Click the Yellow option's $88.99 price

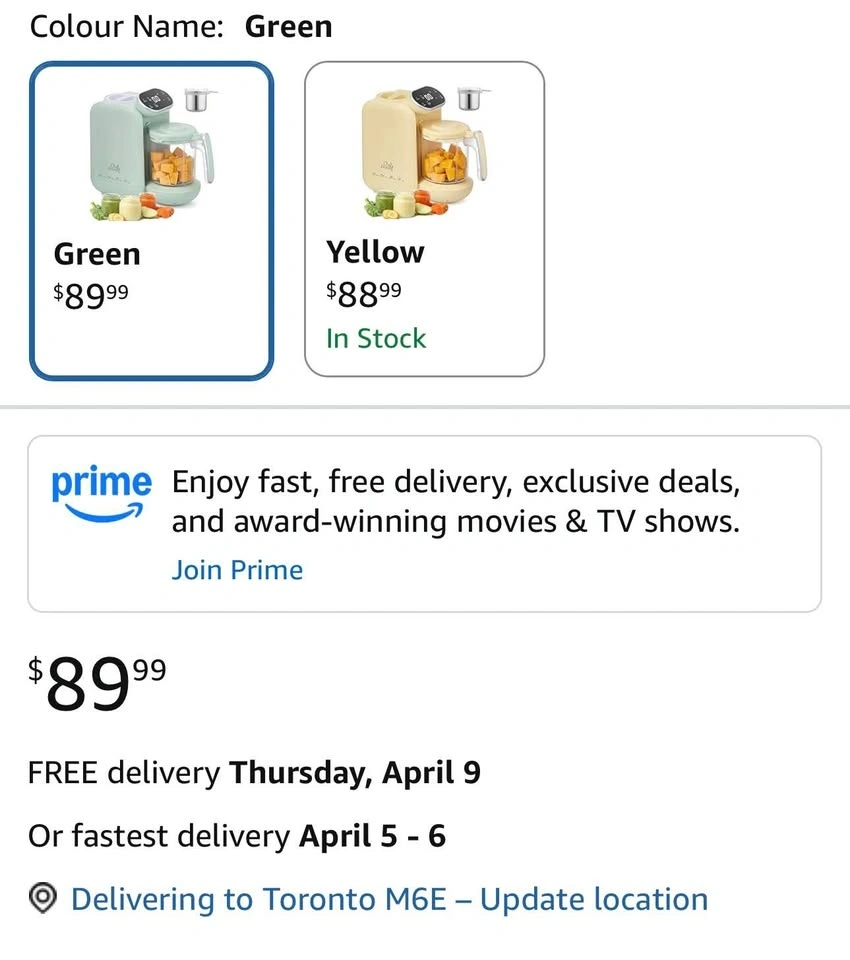[363, 292]
